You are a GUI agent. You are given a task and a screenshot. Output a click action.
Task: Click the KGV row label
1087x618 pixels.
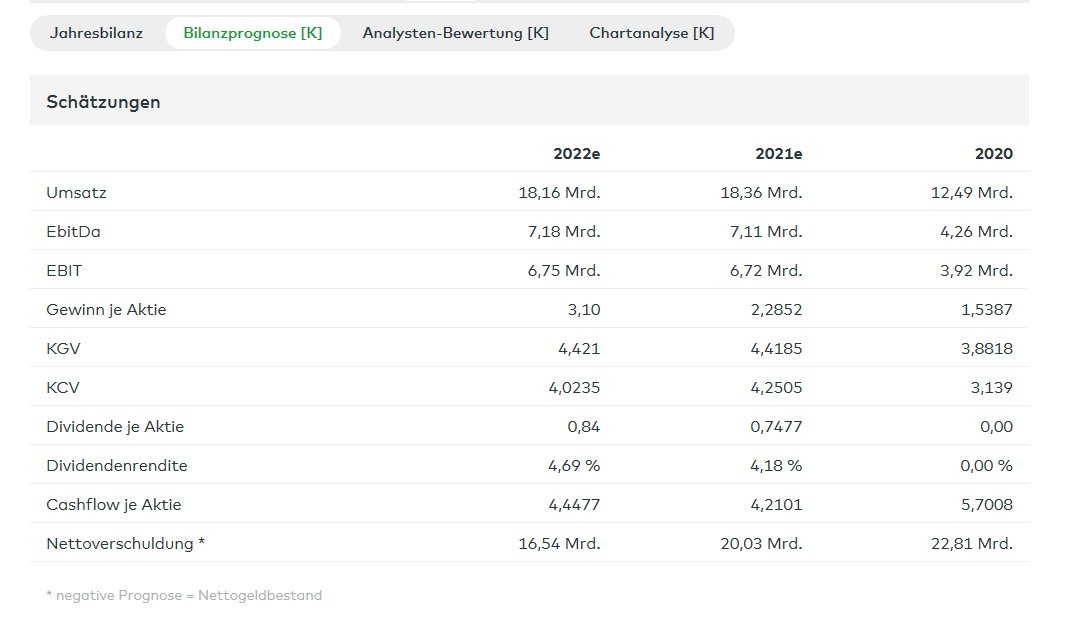pyautogui.click(x=63, y=349)
